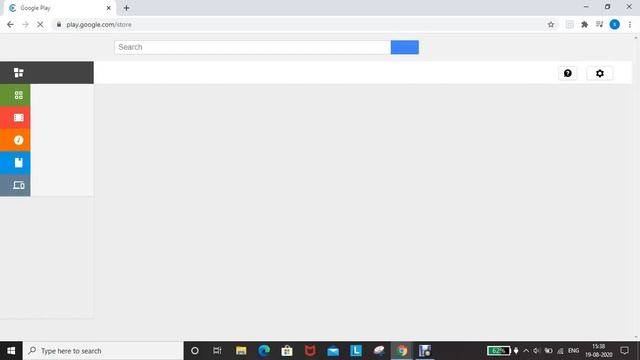The width and height of the screenshot is (640, 360).
Task: Stop page loading with the X button
Action: point(40,24)
